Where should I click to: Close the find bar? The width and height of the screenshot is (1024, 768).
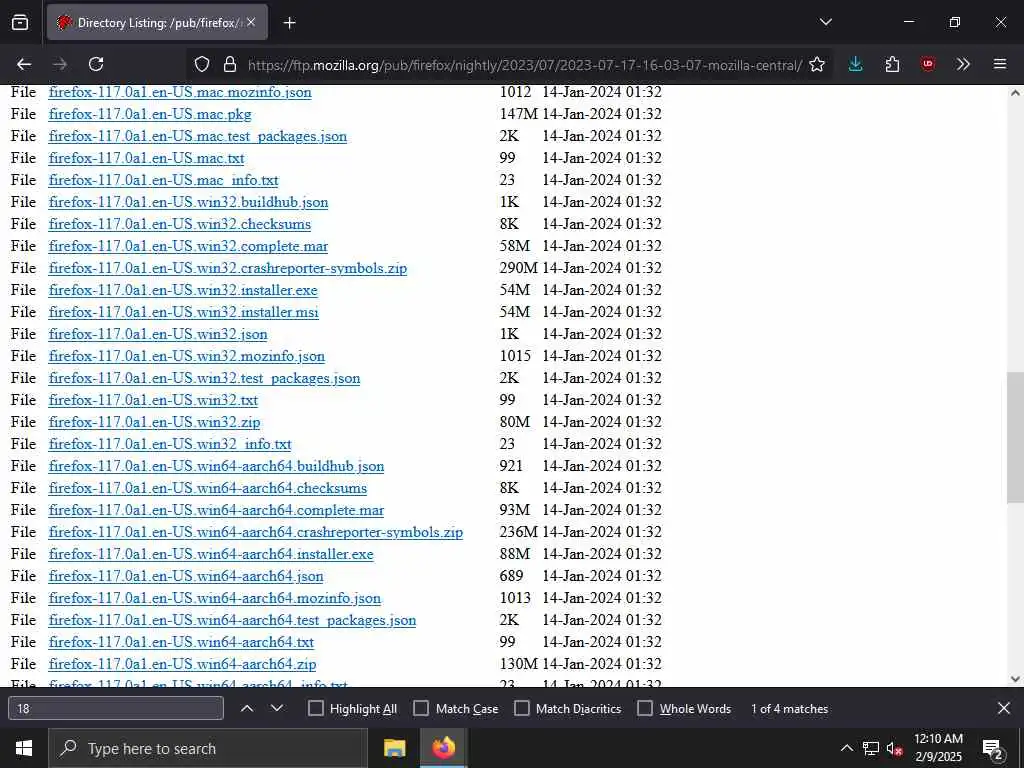coord(1004,708)
